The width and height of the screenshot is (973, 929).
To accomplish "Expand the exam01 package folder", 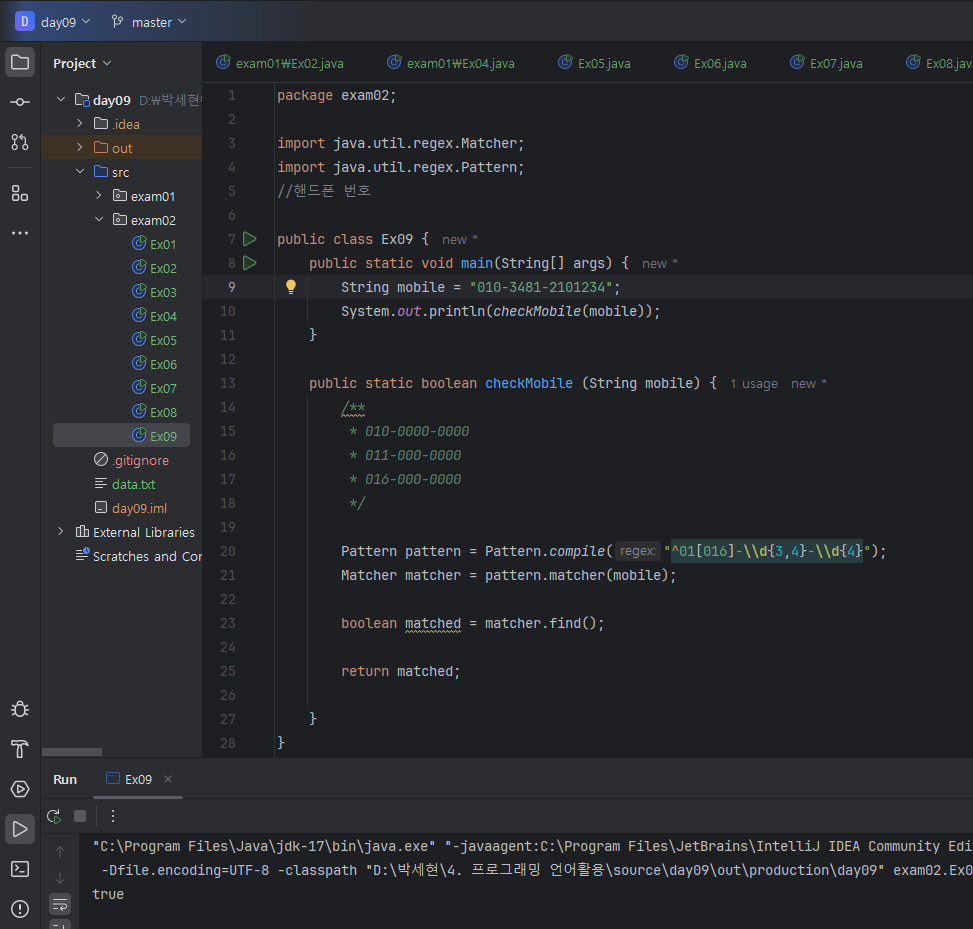I will [98, 196].
